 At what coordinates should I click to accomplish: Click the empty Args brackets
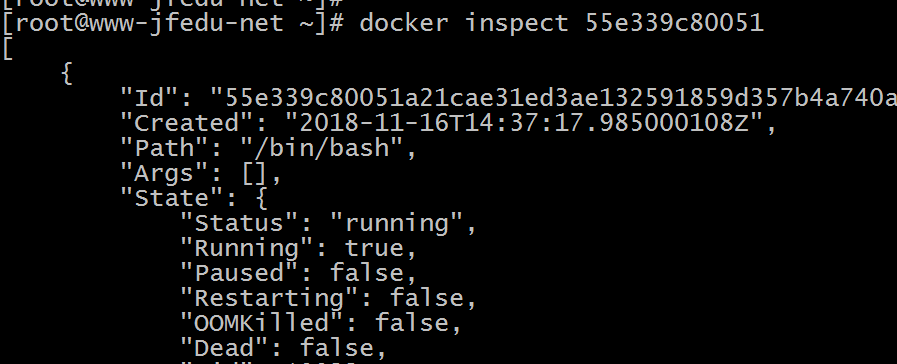(254, 173)
